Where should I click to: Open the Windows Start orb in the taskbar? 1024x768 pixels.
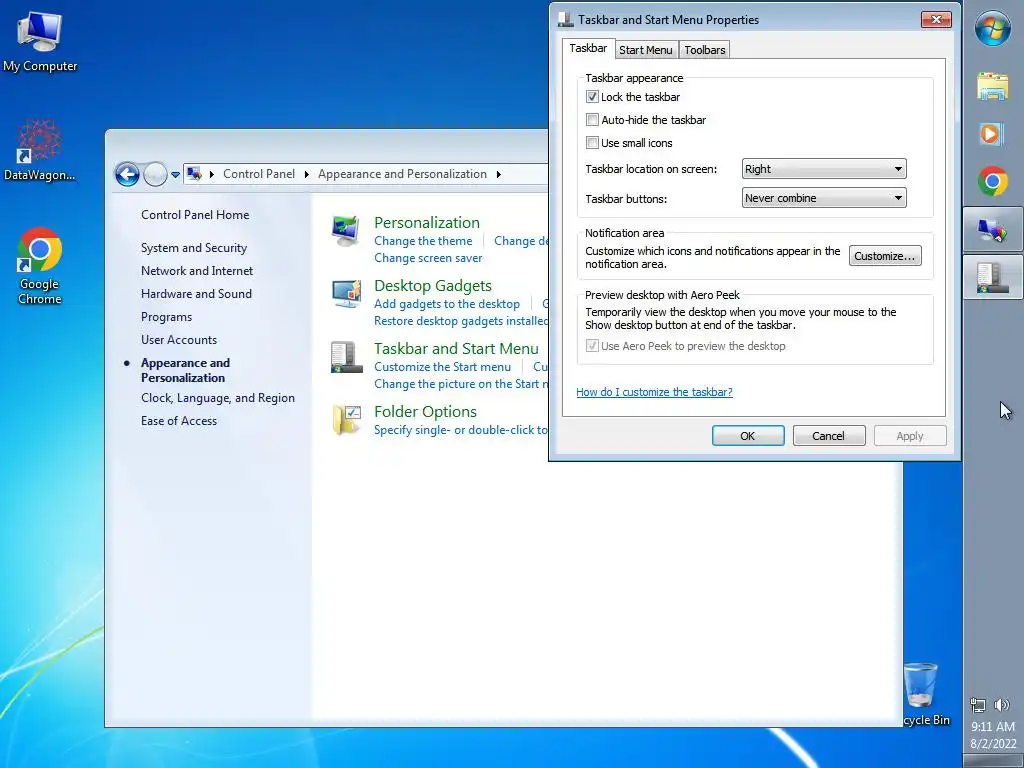tap(993, 29)
